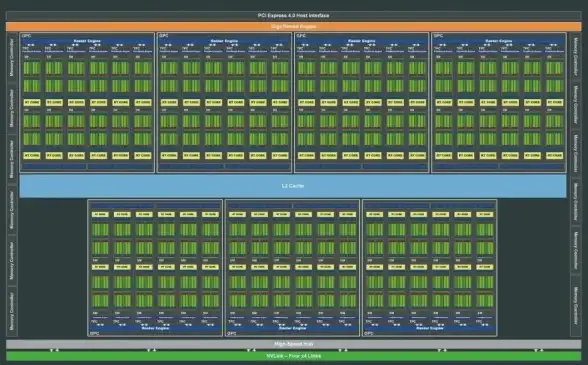Select the orange GigaThread Engine bar
This screenshot has width=588, height=365.
(x=294, y=27)
